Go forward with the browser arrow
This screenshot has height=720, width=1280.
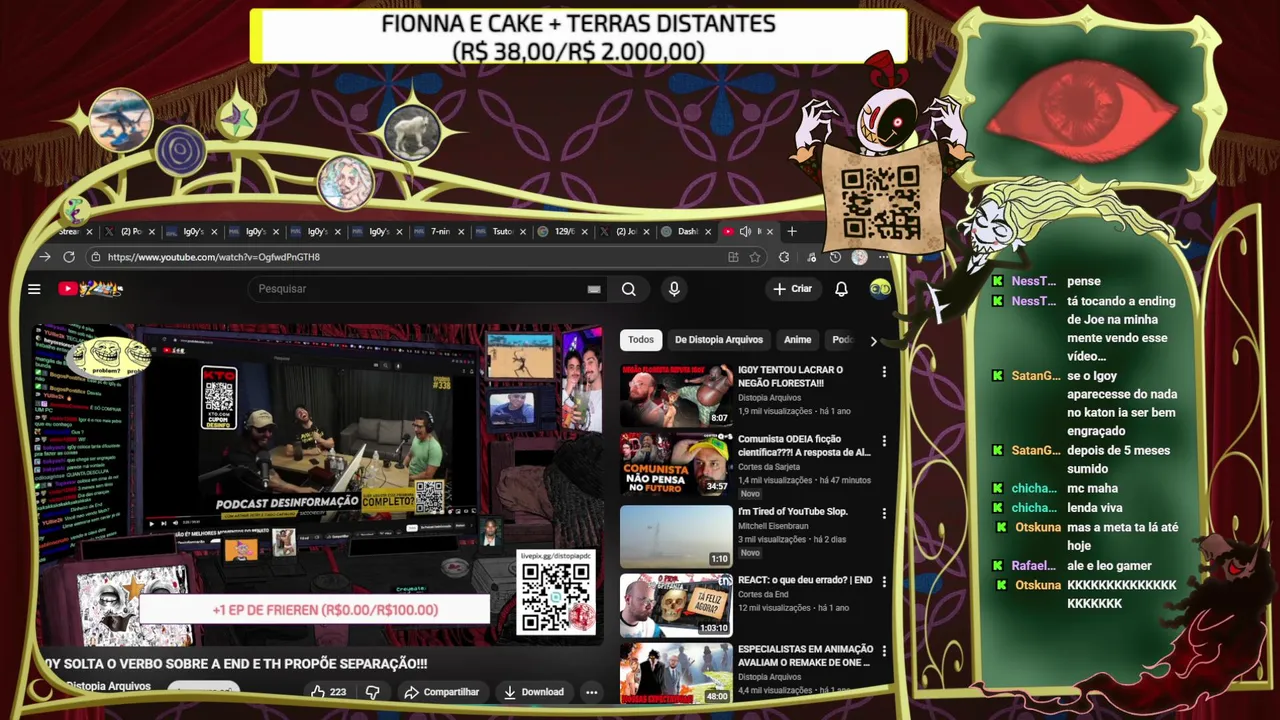(x=45, y=257)
